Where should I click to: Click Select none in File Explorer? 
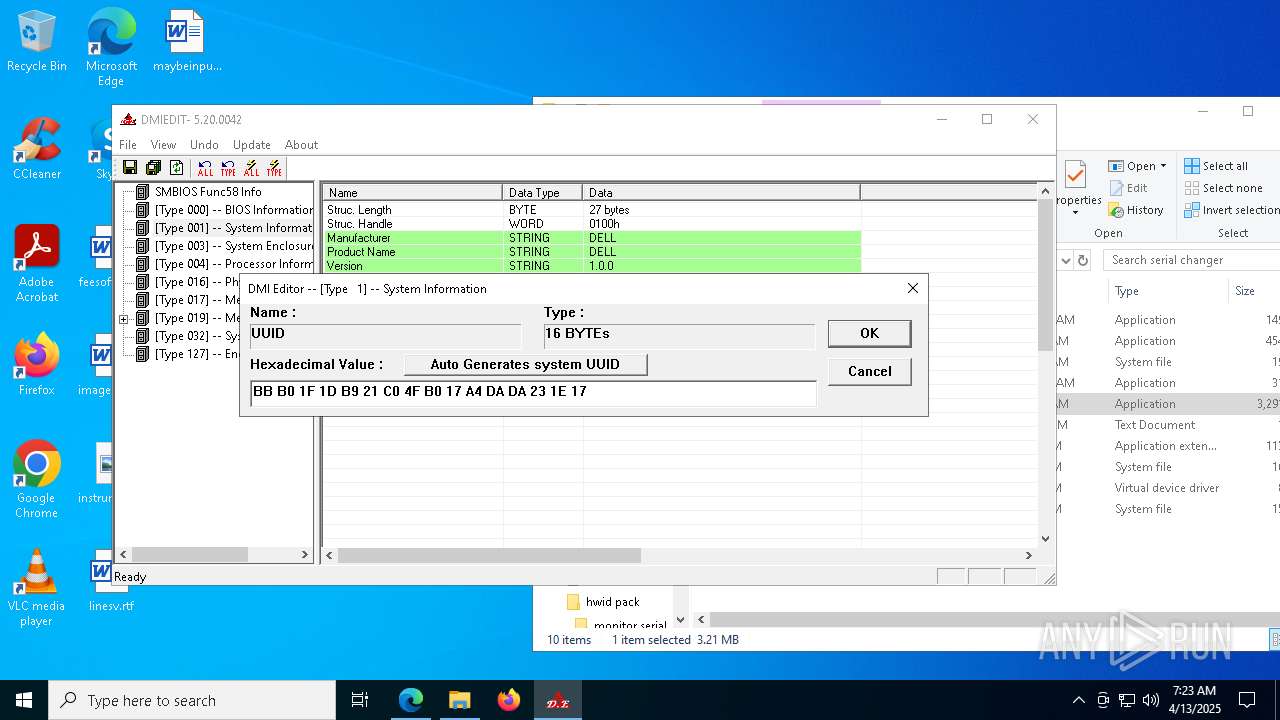click(1223, 188)
